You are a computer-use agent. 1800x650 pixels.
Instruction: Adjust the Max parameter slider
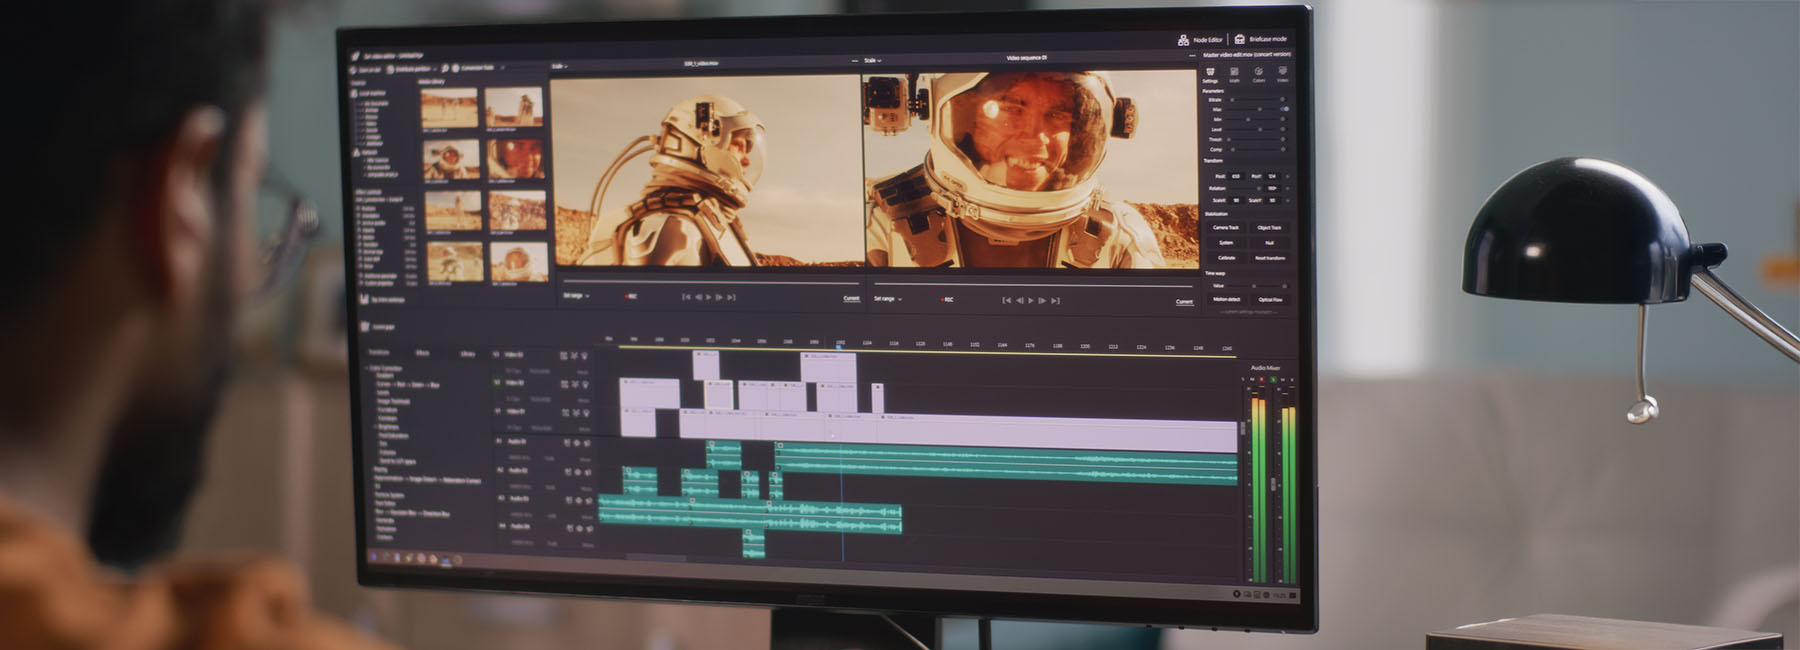point(1251,109)
